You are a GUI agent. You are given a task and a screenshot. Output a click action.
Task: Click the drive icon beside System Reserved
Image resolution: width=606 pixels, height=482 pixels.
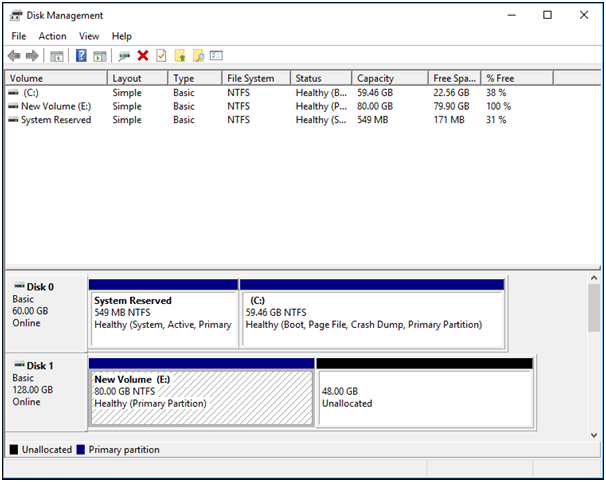pos(14,120)
